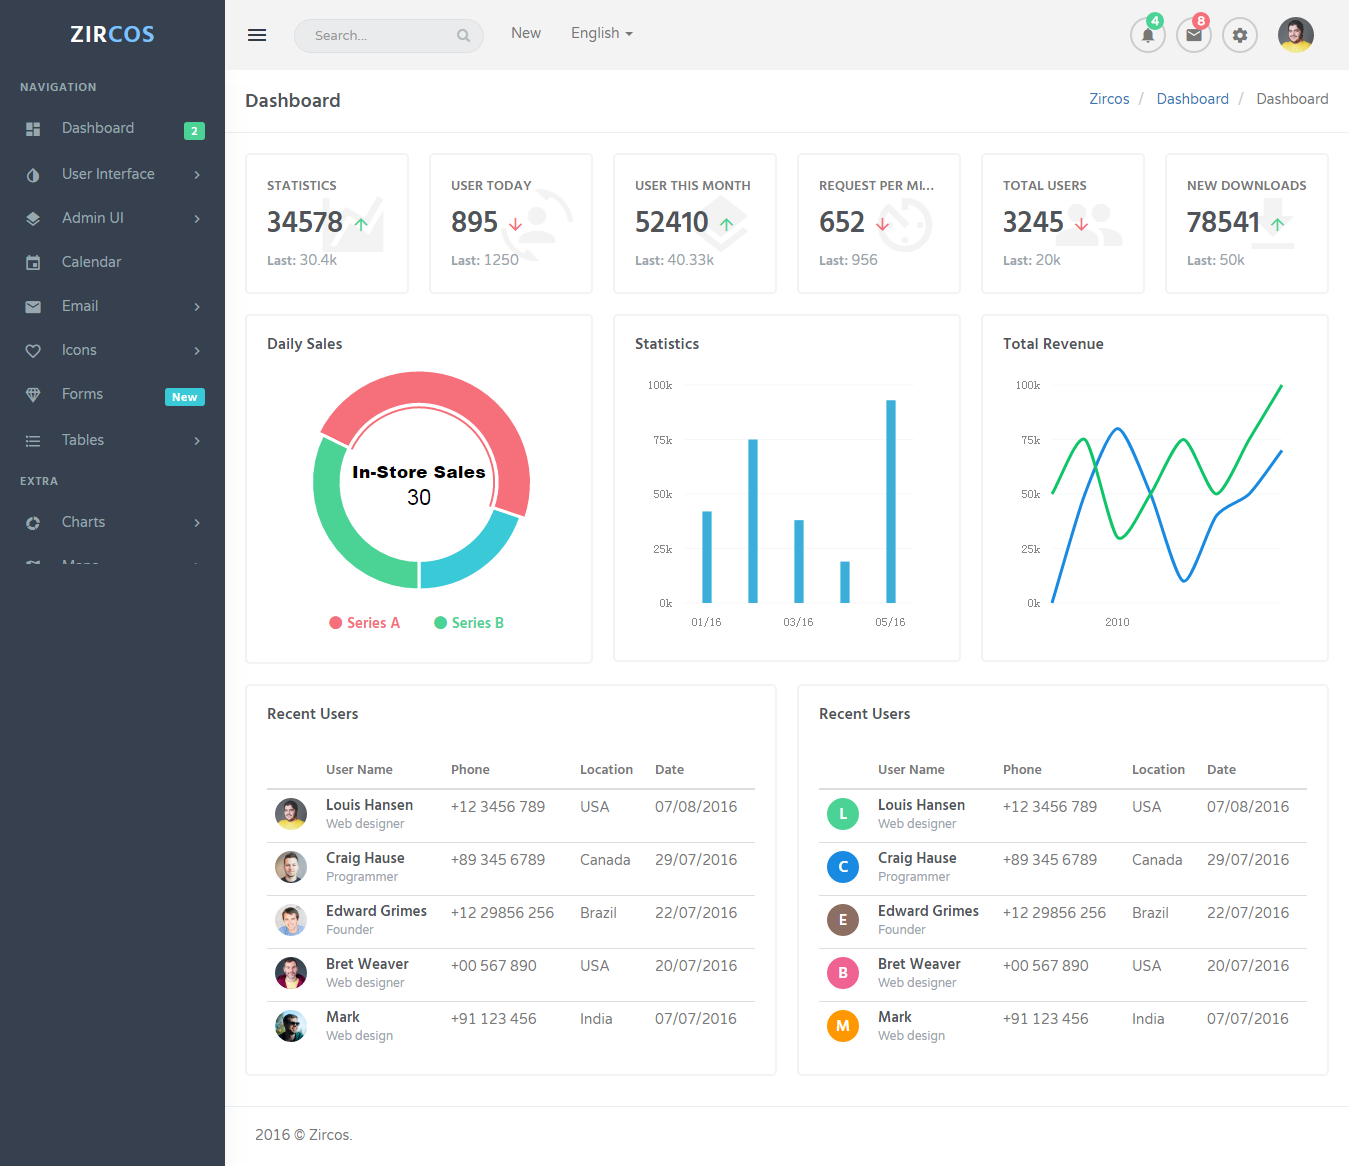Focus the Search input field
1349x1166 pixels.
click(x=389, y=36)
